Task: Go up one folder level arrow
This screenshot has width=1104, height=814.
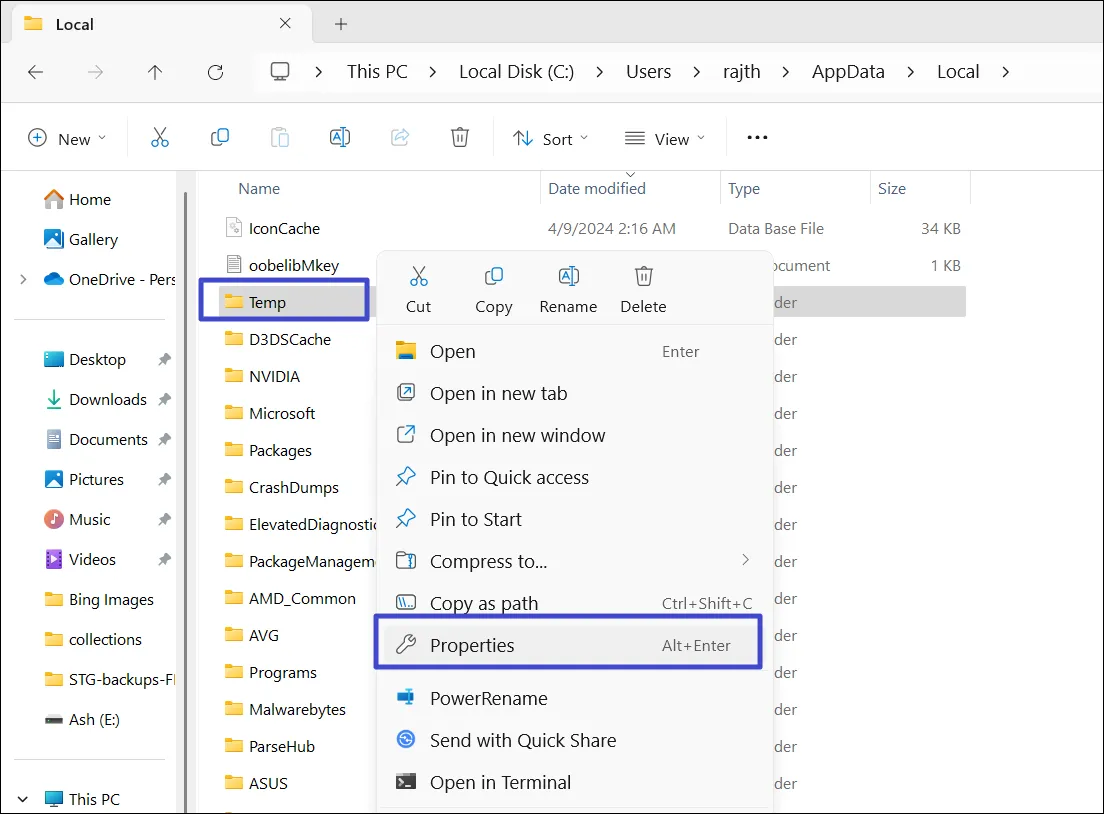Action: click(155, 72)
